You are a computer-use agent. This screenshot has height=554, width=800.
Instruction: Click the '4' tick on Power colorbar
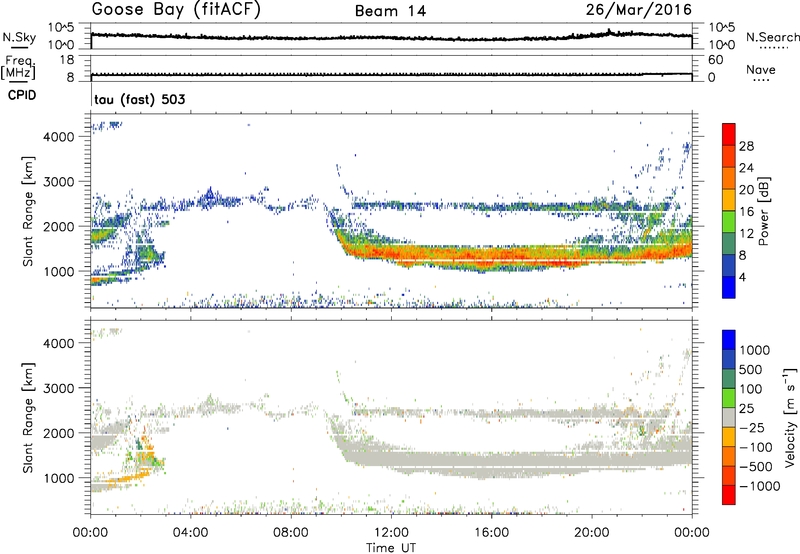[x=742, y=277]
